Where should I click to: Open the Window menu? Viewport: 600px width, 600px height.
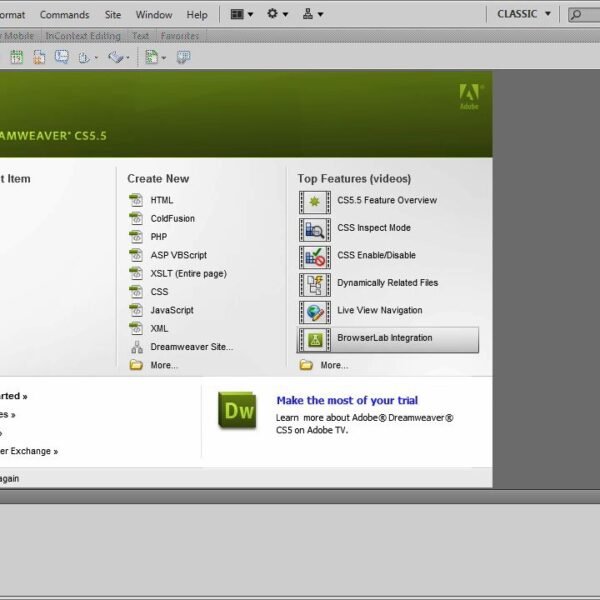pyautogui.click(x=154, y=15)
